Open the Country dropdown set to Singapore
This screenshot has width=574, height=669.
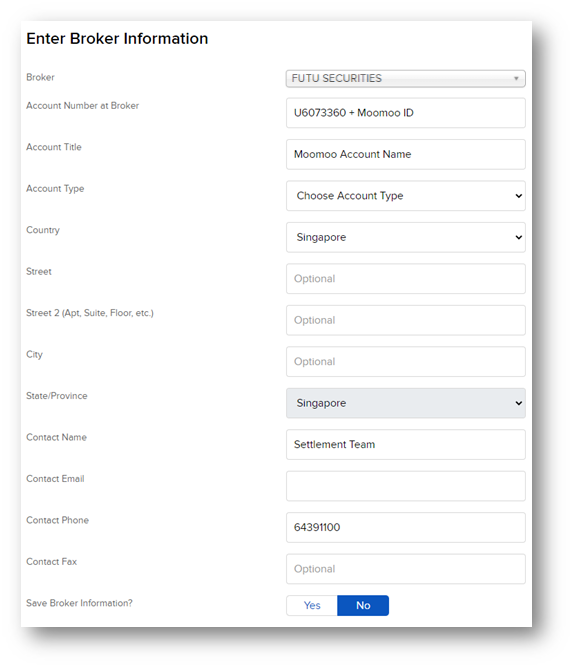pyautogui.click(x=405, y=237)
